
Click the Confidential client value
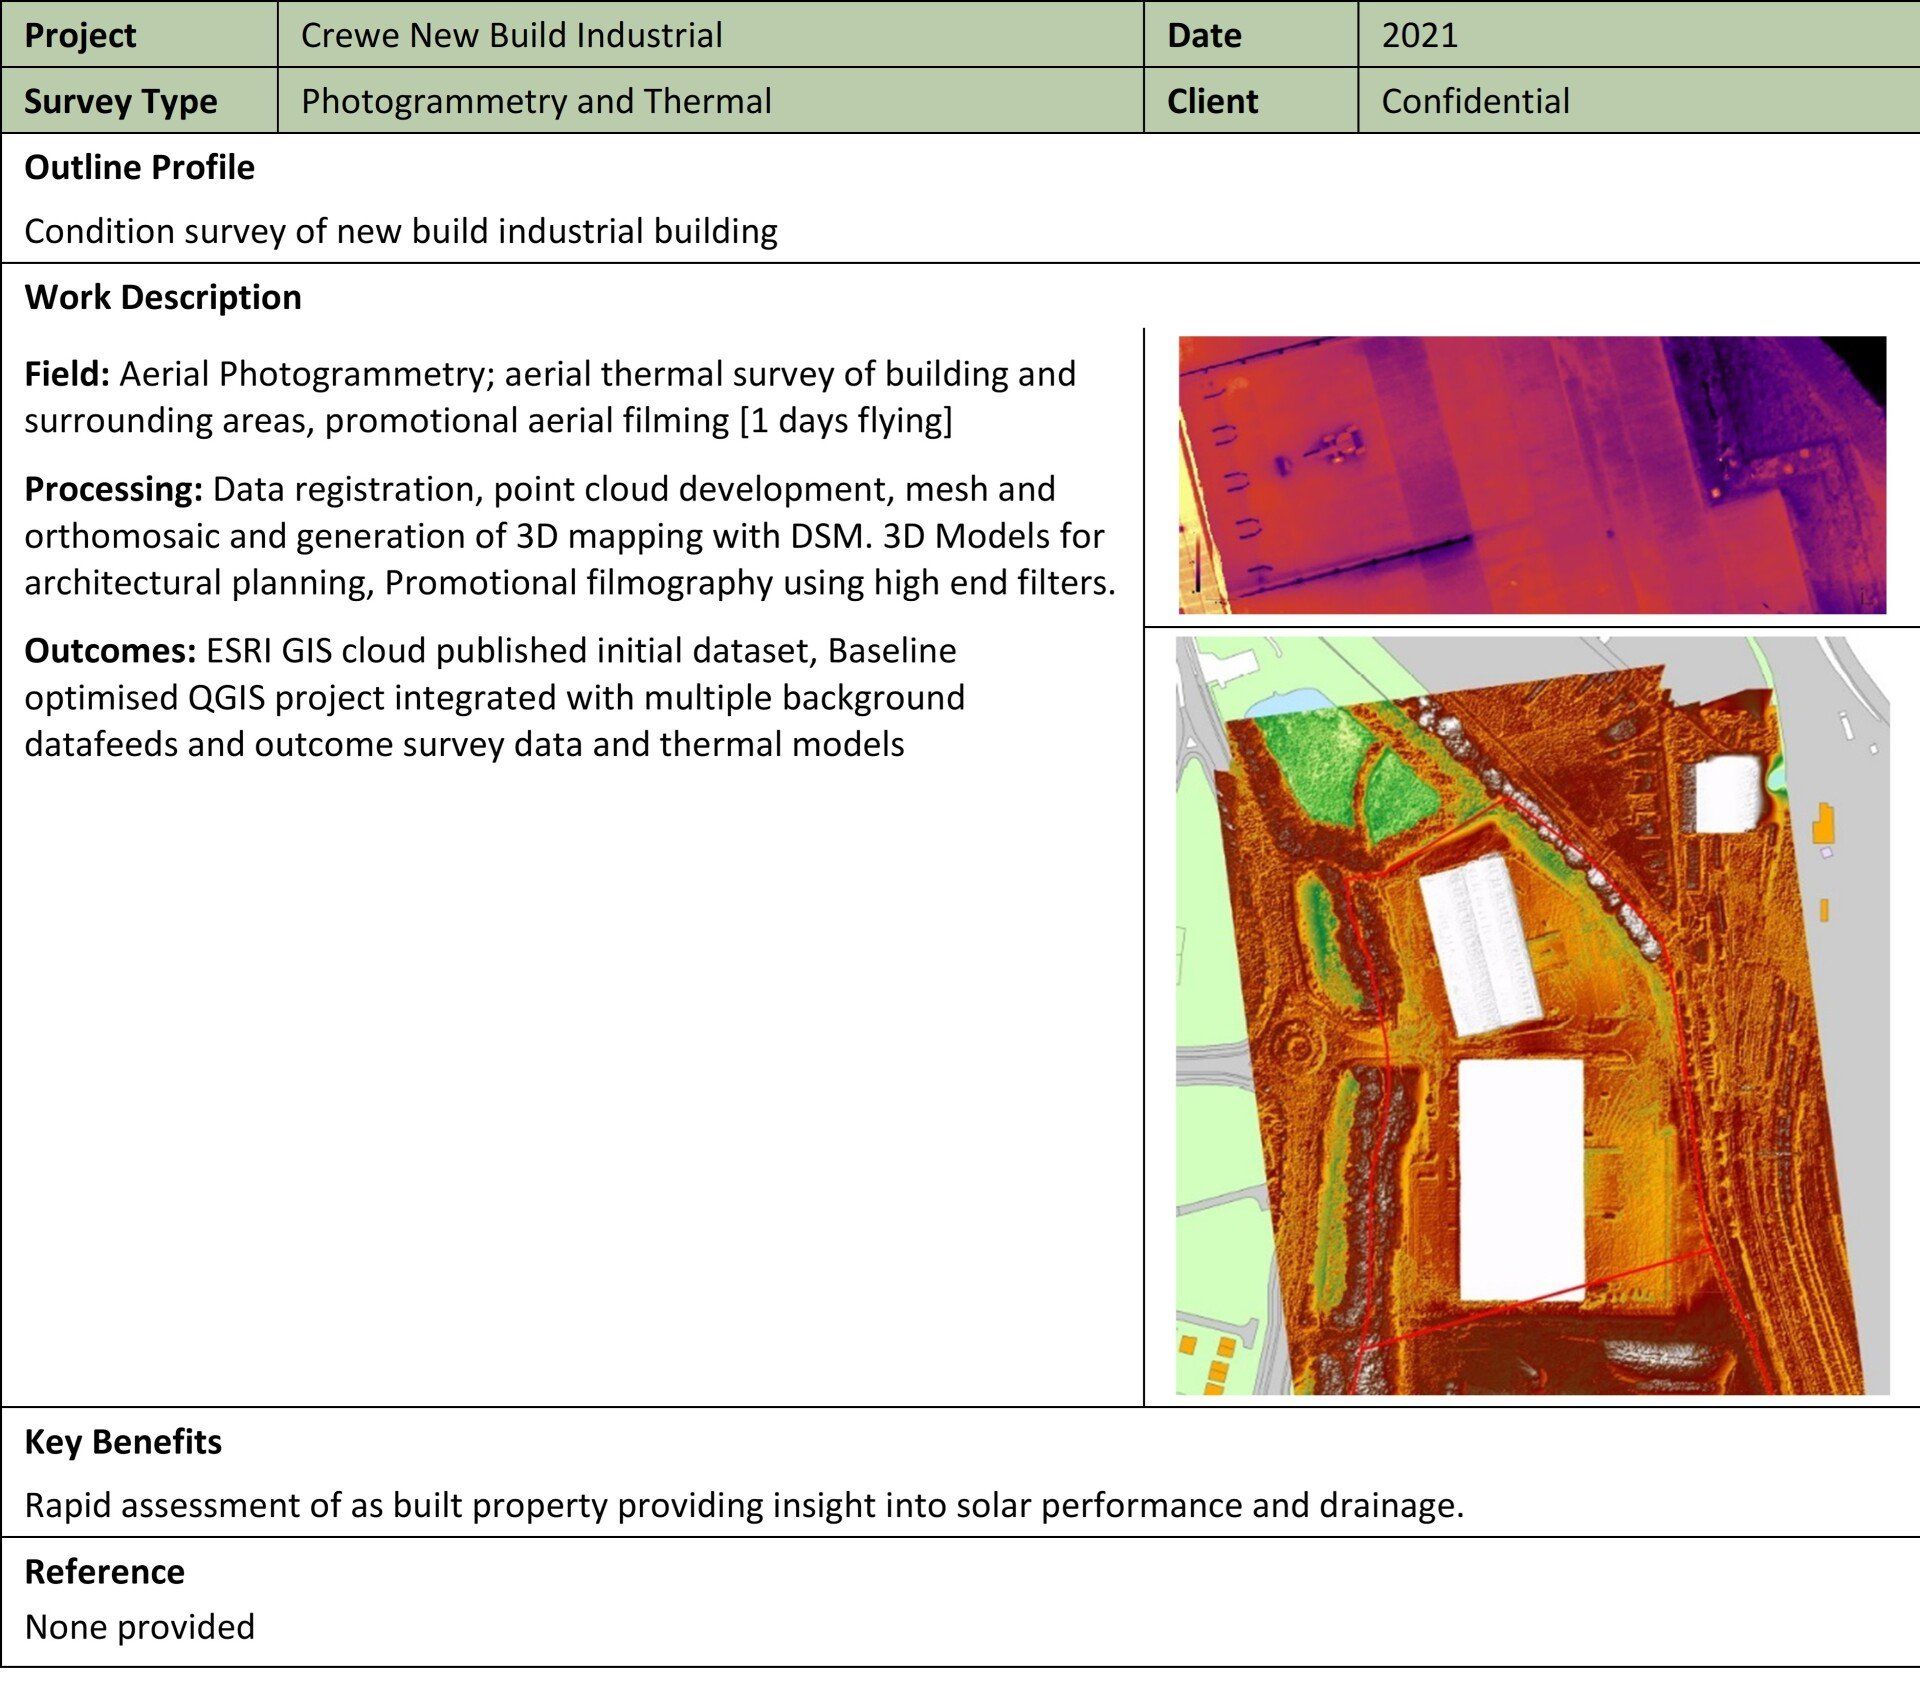click(x=1476, y=101)
